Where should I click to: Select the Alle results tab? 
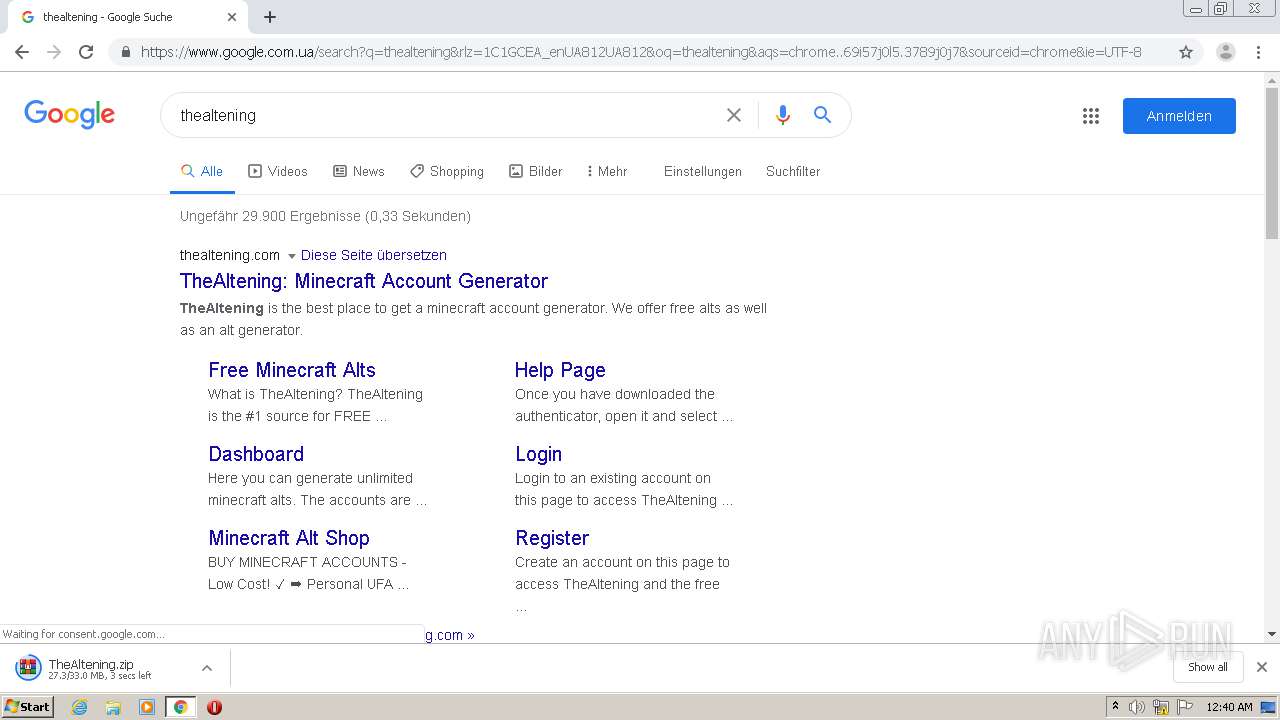(x=202, y=171)
